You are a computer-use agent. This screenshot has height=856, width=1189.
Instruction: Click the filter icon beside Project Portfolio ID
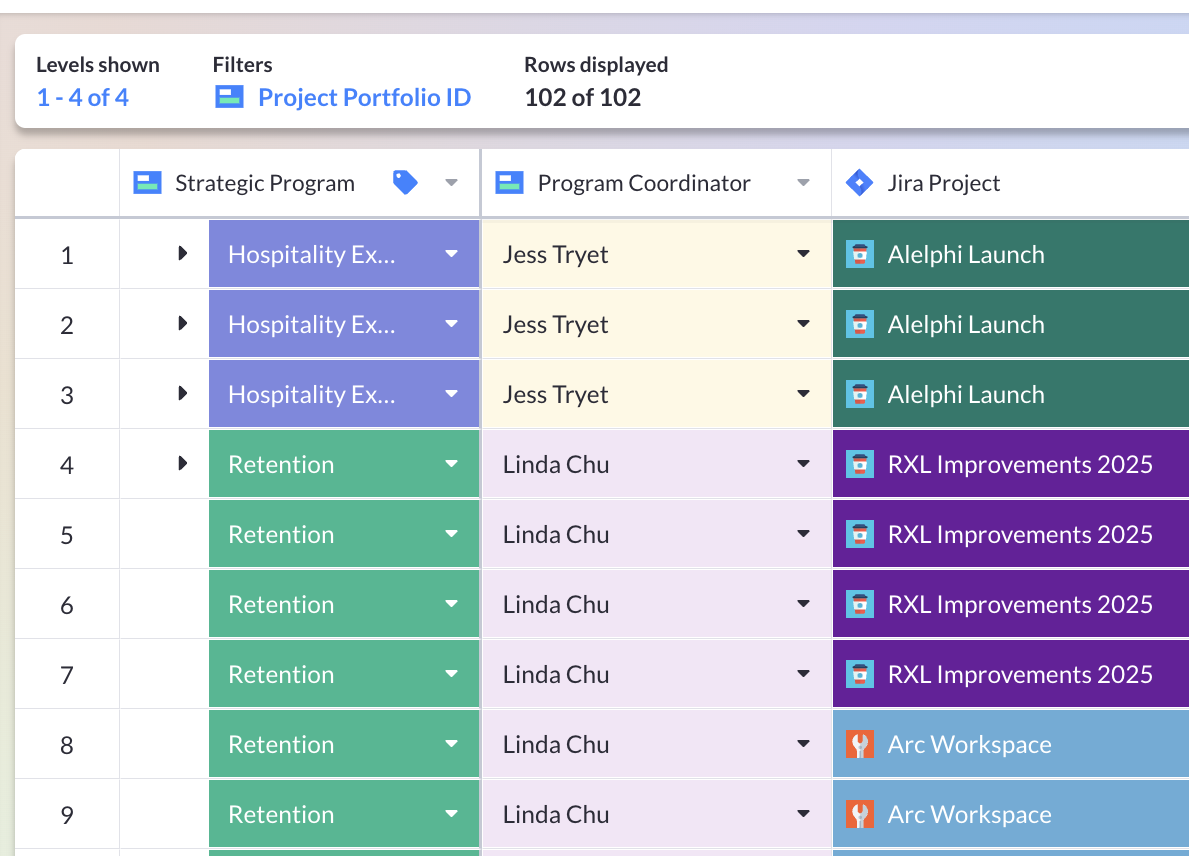[230, 97]
